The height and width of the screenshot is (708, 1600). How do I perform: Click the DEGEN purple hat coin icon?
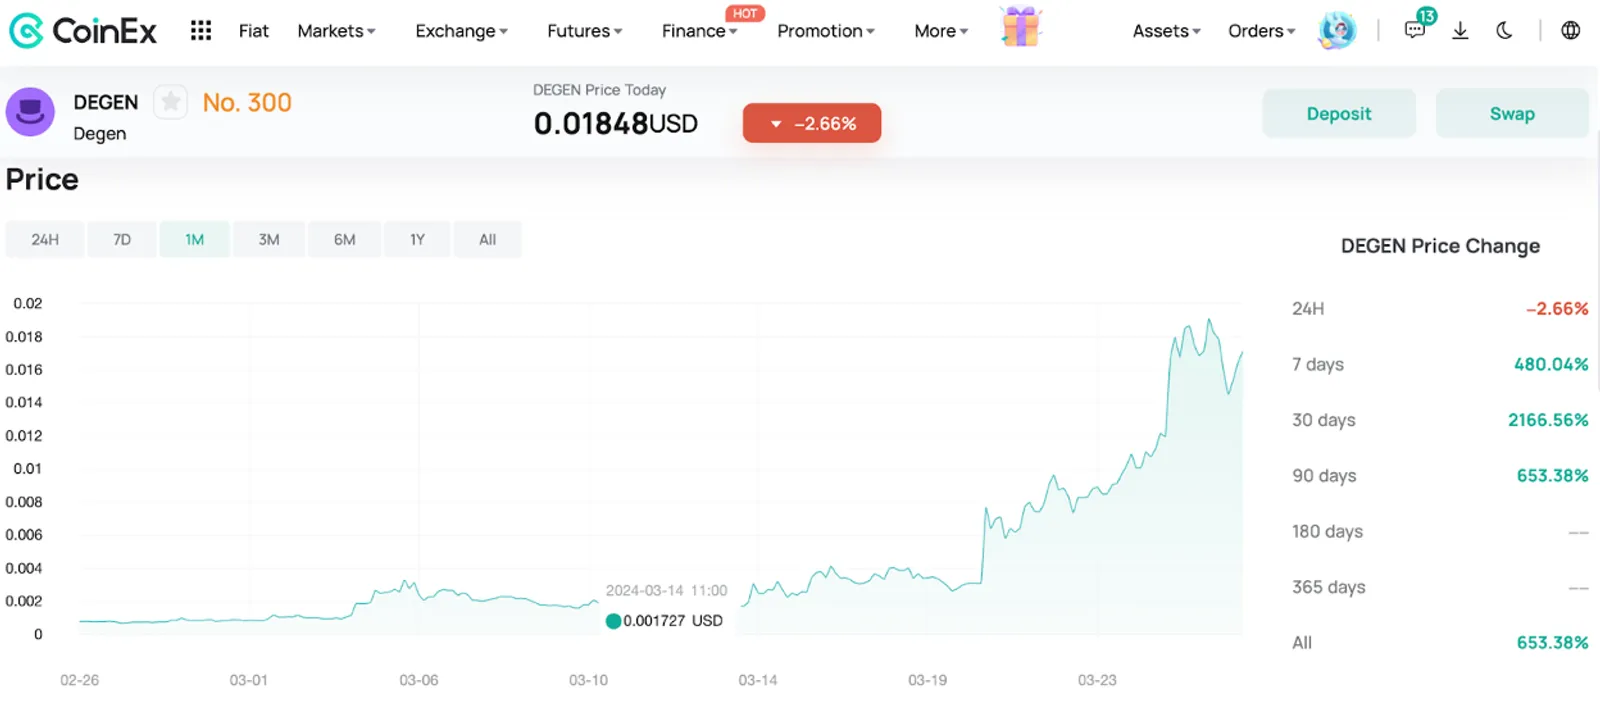[30, 111]
